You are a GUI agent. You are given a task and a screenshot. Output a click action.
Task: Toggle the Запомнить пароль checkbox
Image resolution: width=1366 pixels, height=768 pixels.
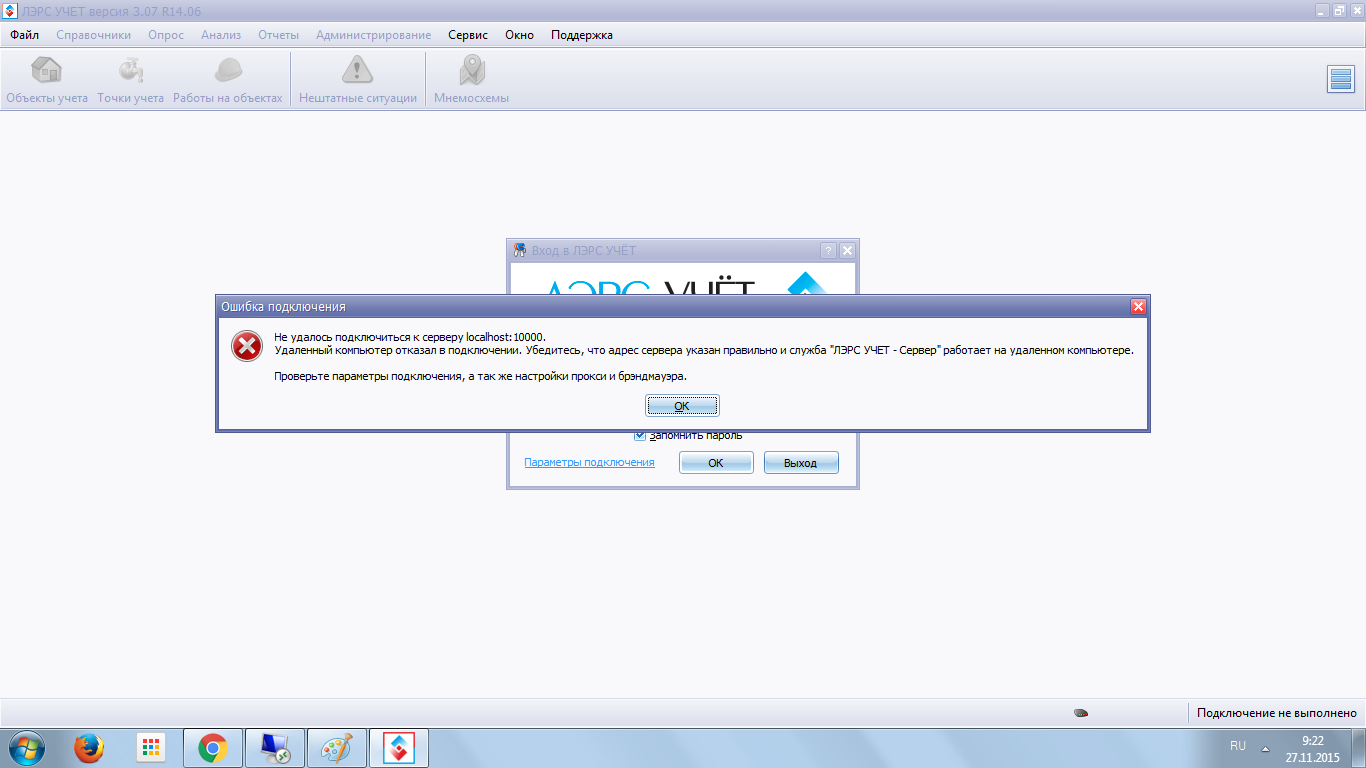pyautogui.click(x=641, y=435)
